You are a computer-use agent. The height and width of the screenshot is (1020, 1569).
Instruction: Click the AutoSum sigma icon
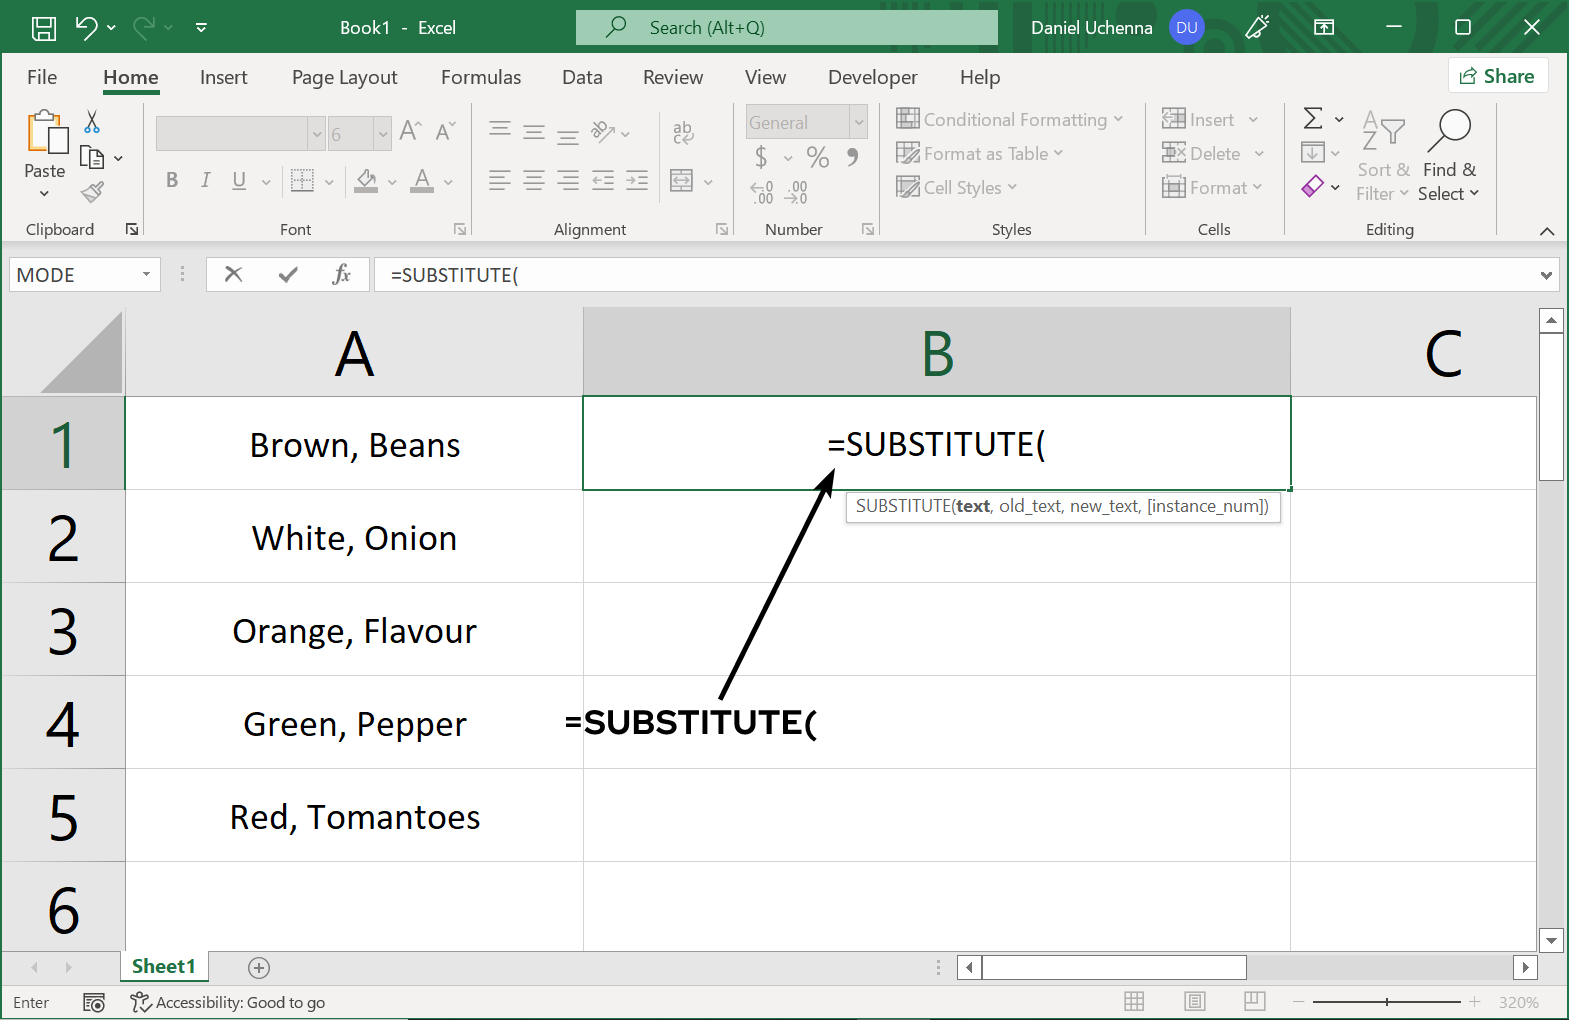(x=1313, y=119)
